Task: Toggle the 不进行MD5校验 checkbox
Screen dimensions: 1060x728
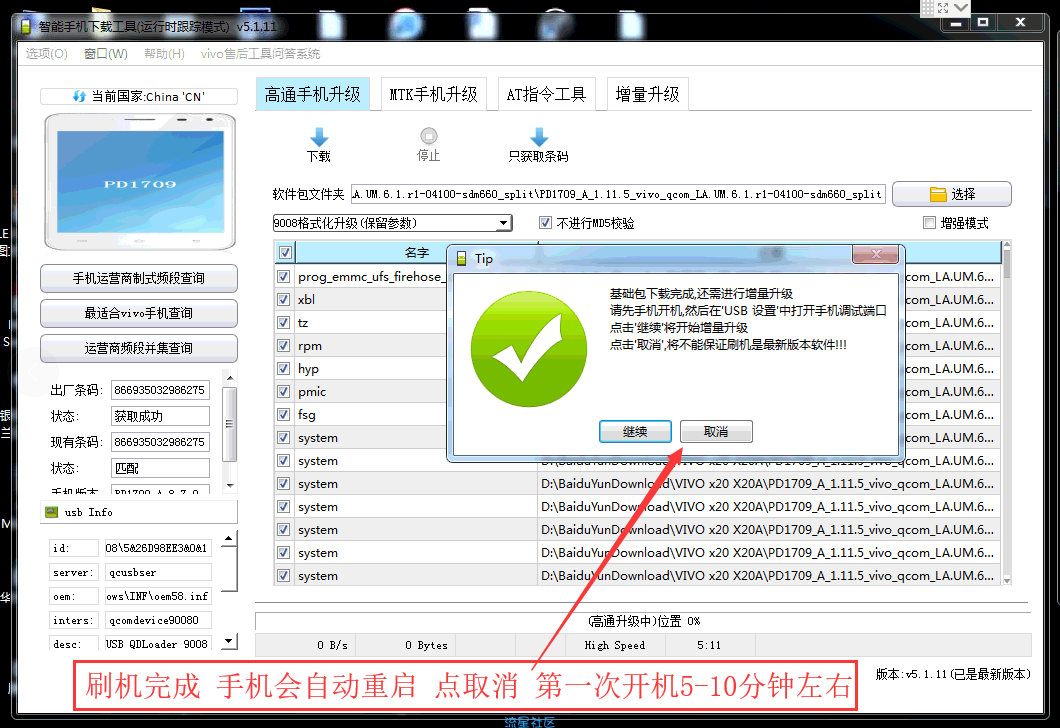Action: pyautogui.click(x=545, y=222)
